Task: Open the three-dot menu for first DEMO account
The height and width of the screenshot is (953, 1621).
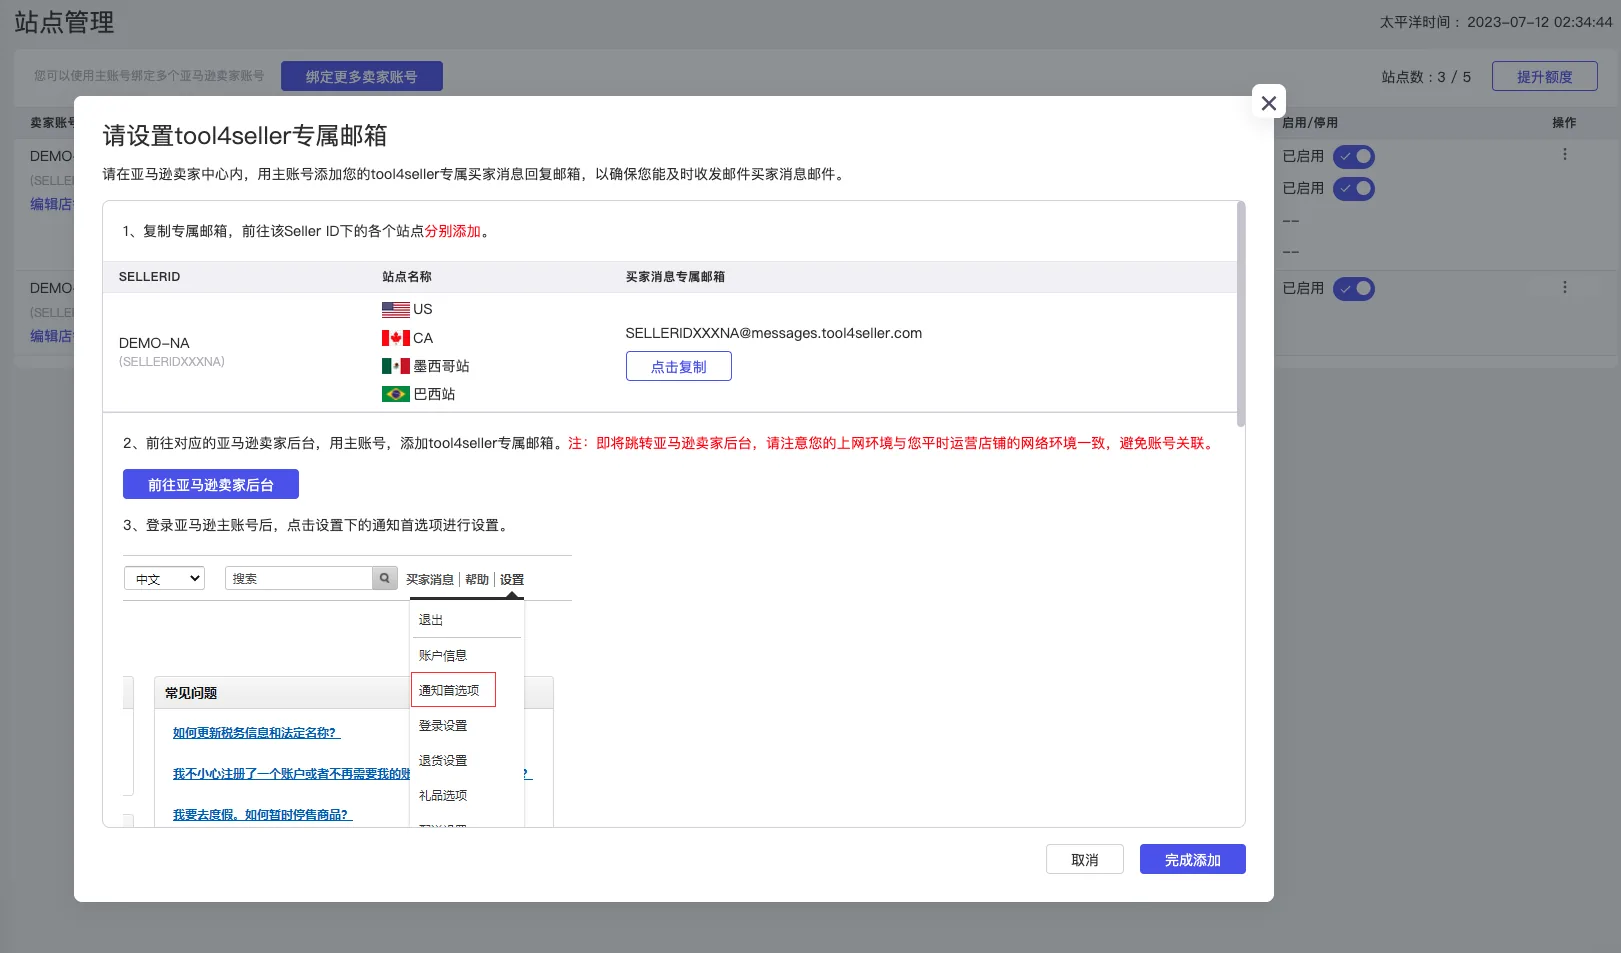Action: pos(1565,155)
